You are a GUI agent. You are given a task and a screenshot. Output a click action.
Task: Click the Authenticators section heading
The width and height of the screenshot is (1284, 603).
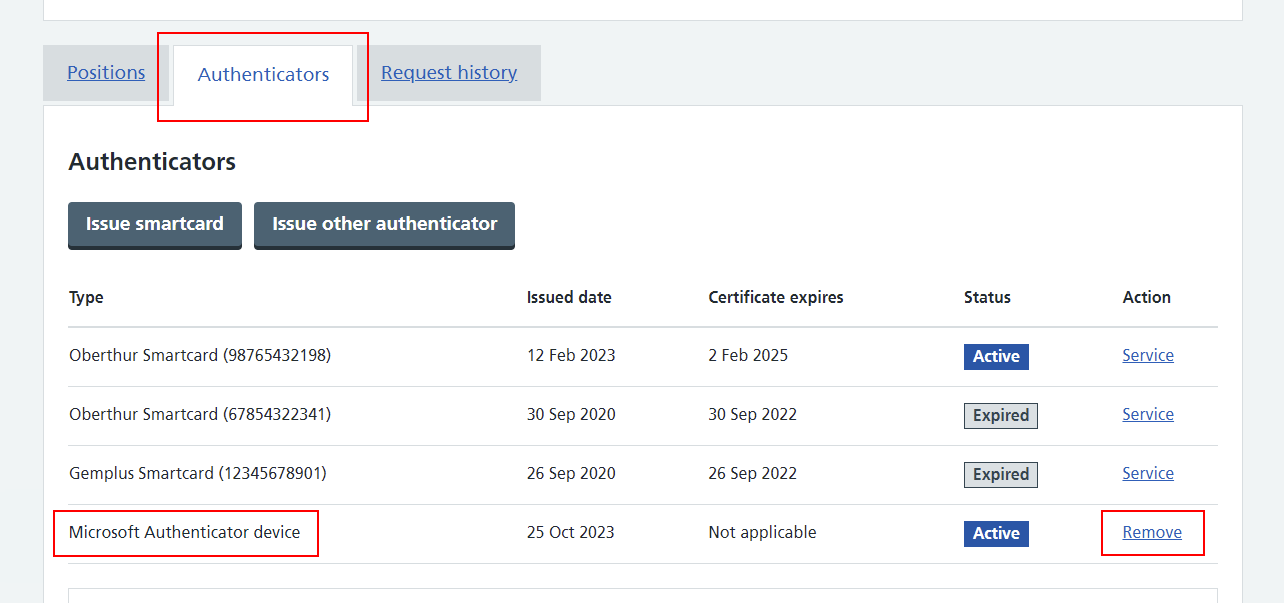[152, 162]
